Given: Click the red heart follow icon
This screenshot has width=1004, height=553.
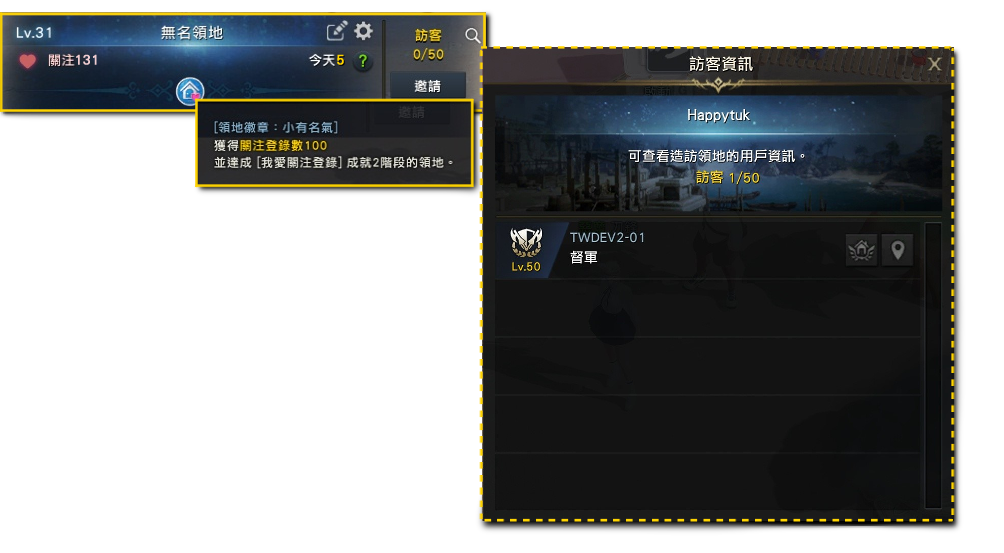Looking at the screenshot, I should click(x=28, y=61).
